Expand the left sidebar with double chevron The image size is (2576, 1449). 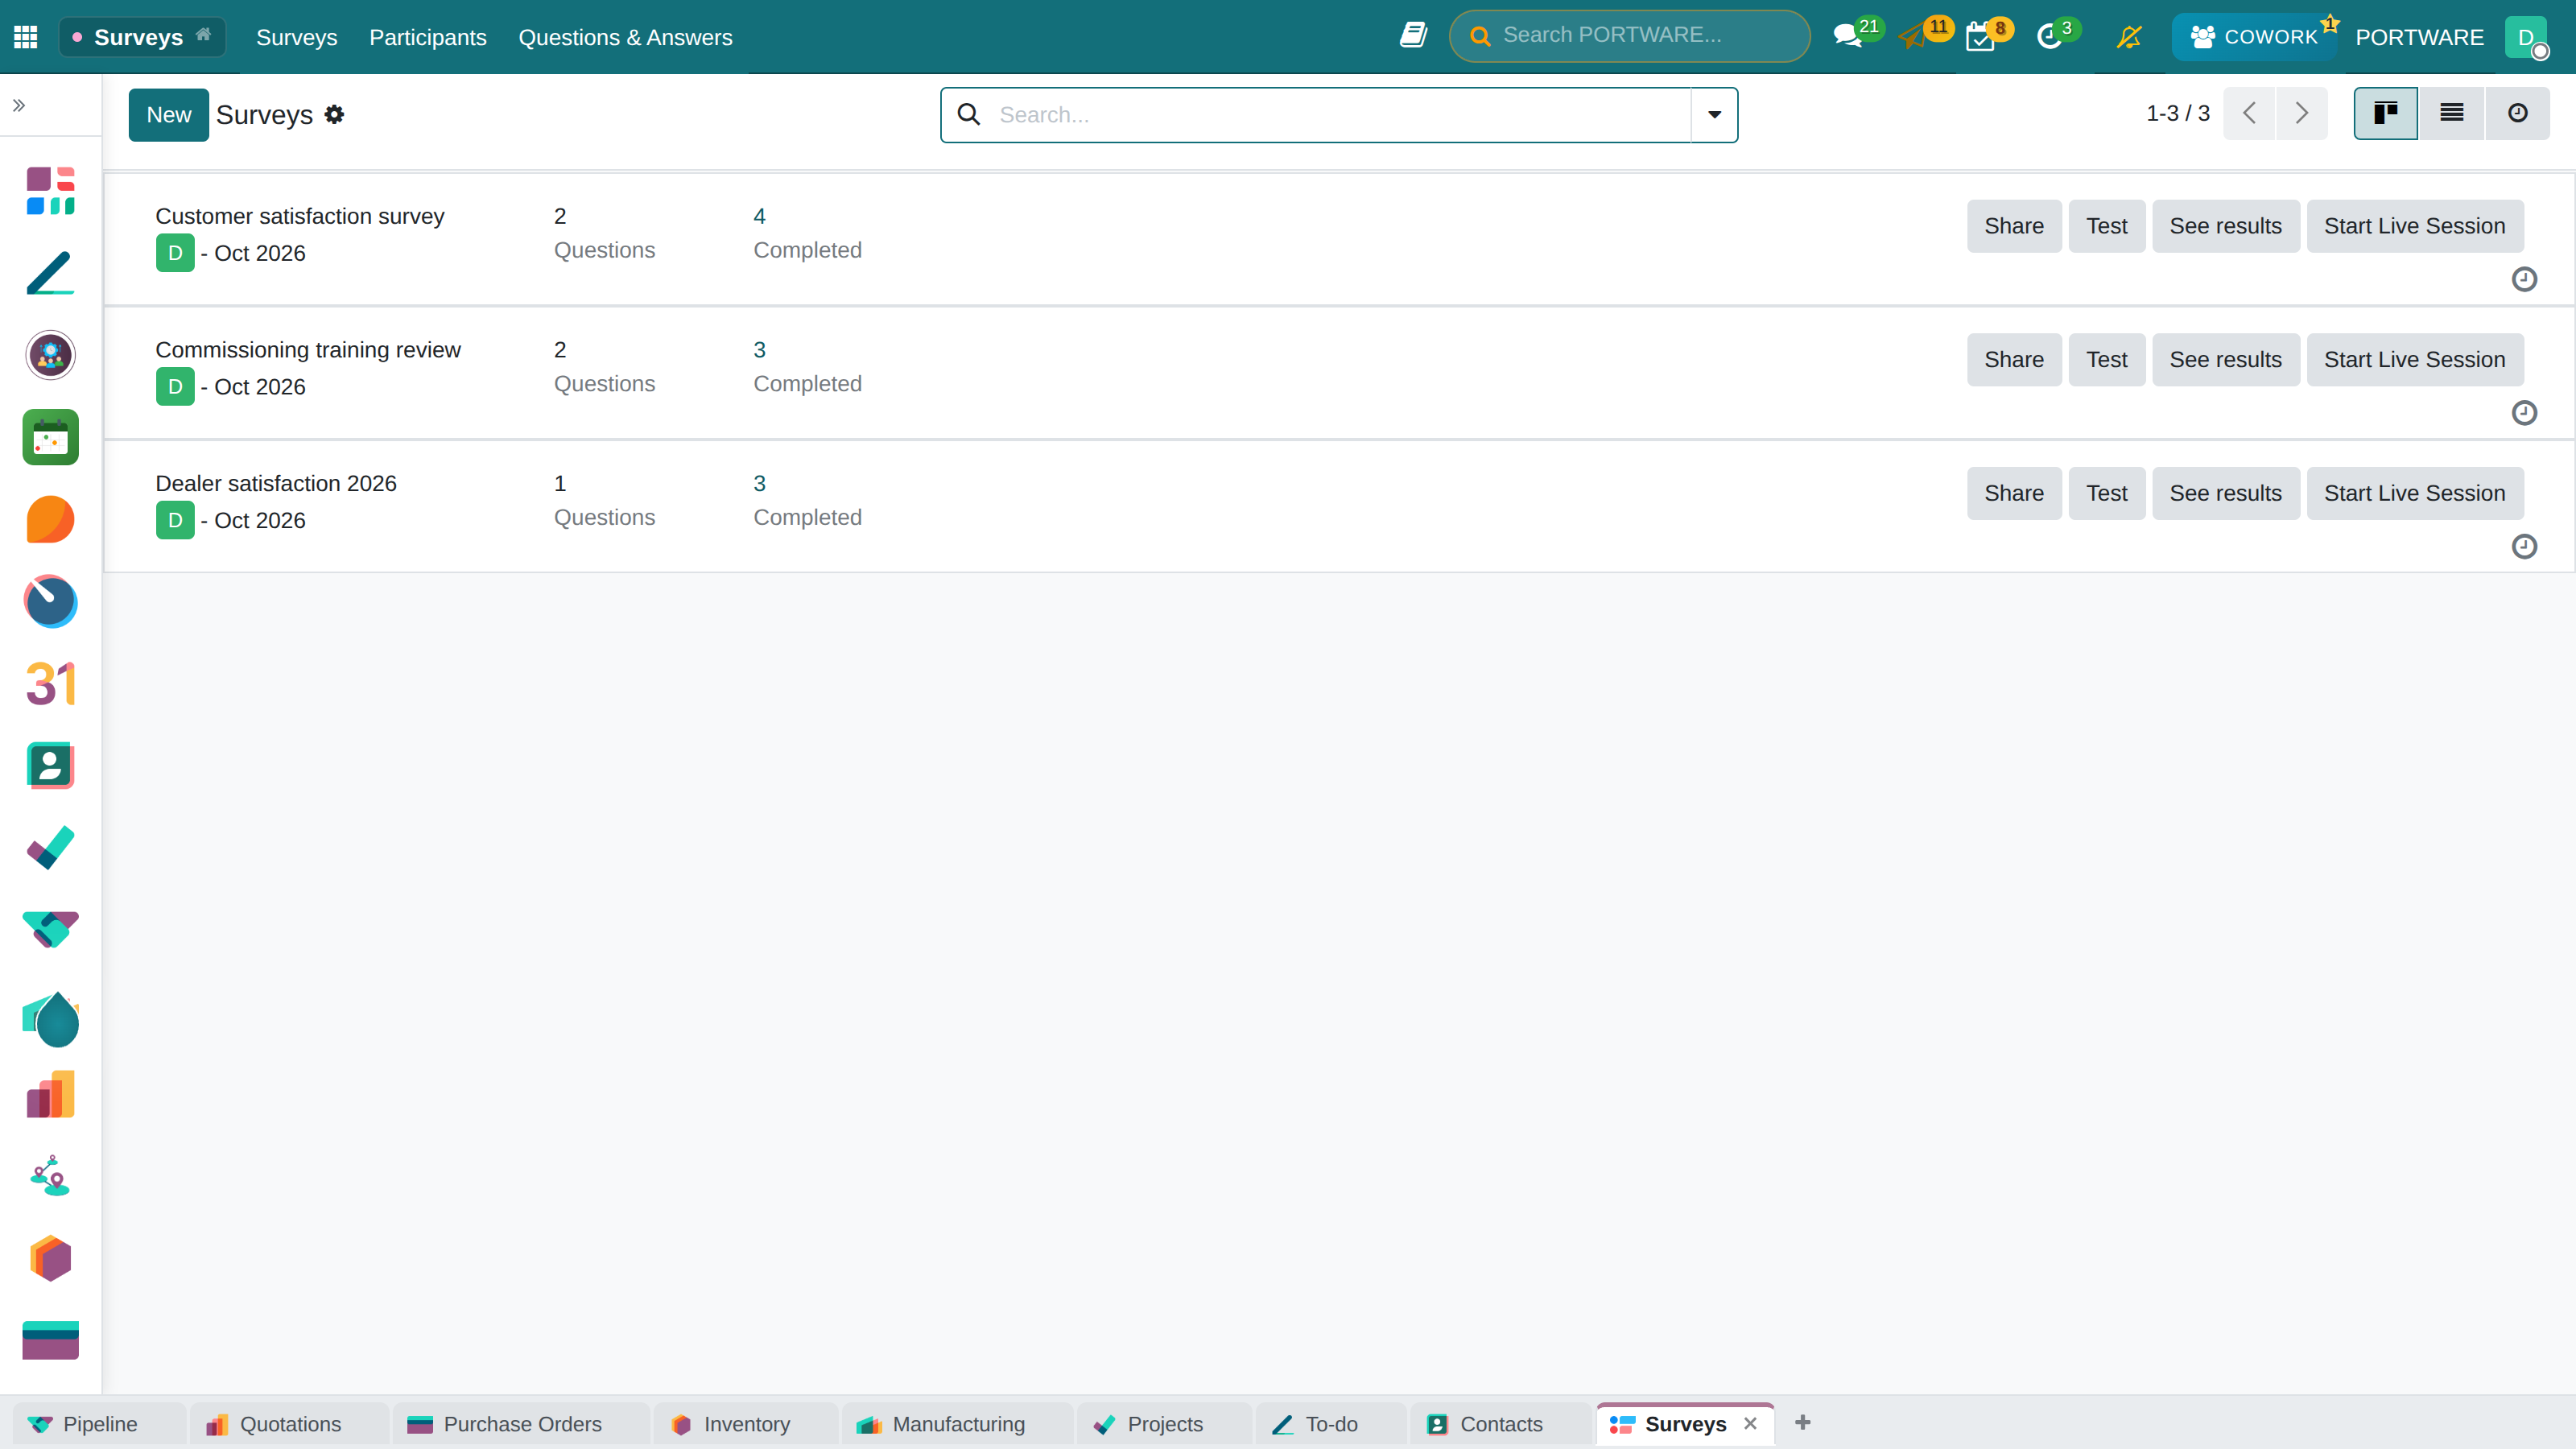tap(19, 105)
